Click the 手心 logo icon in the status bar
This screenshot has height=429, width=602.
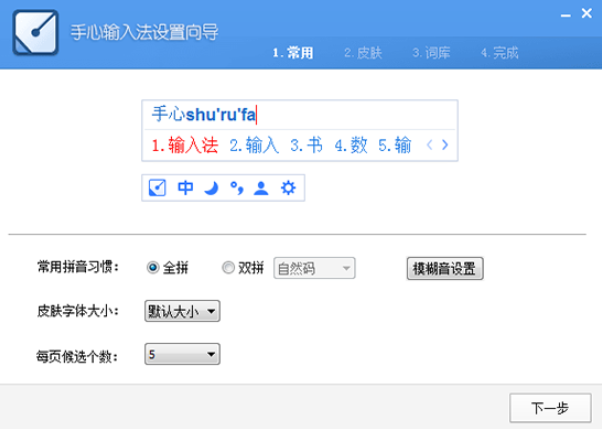pos(158,187)
